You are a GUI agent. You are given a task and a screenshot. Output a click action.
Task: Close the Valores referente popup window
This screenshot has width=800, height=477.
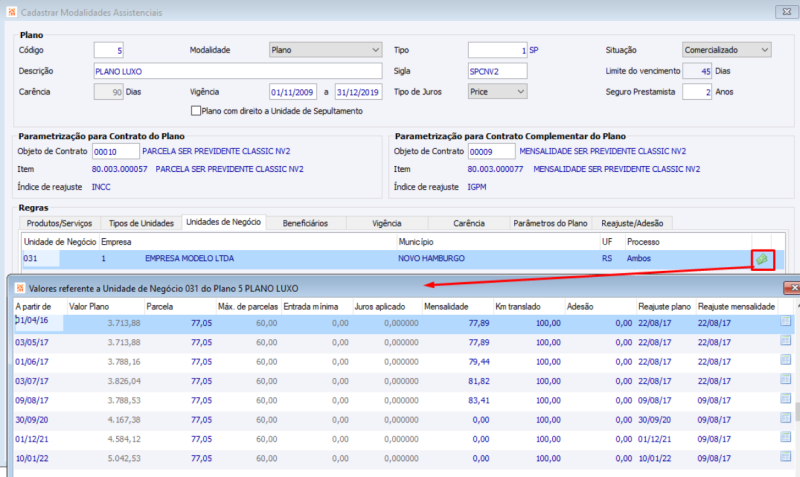click(794, 288)
